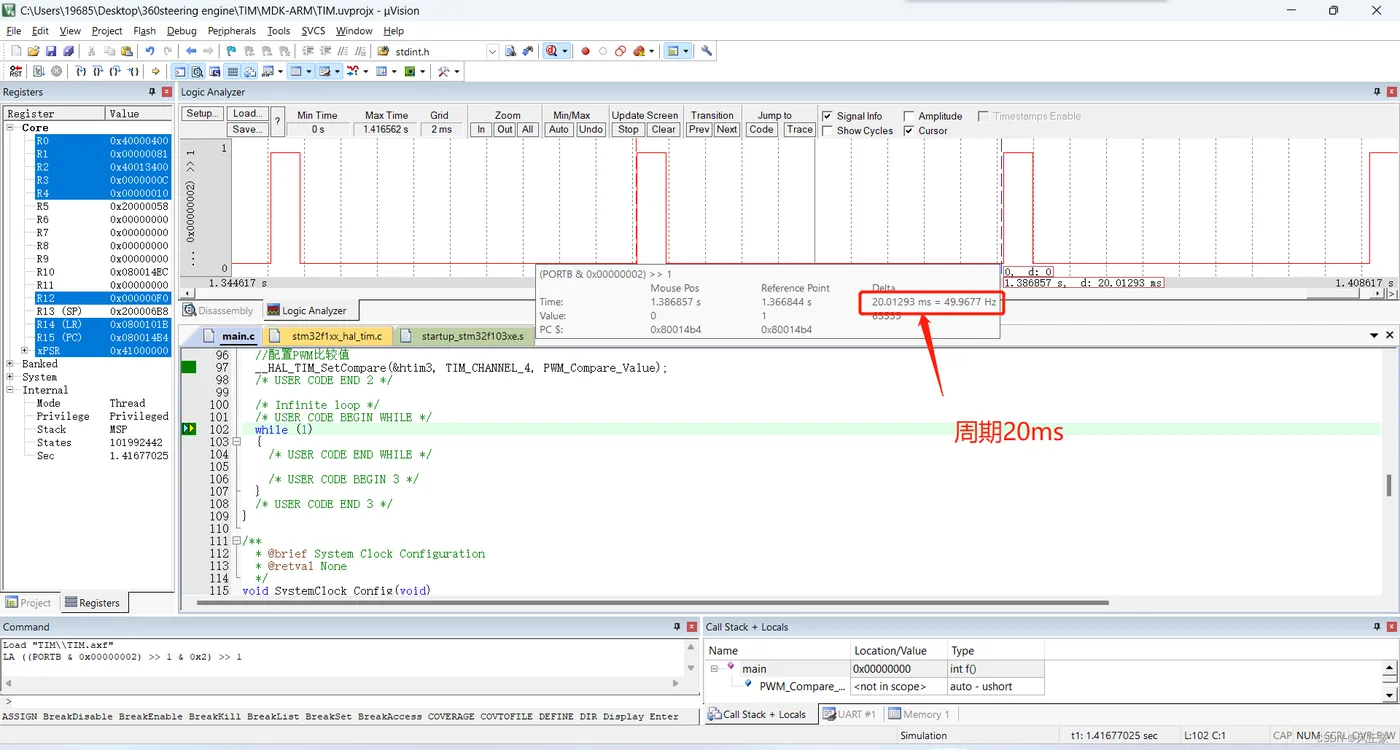The width and height of the screenshot is (1400, 750).
Task: Switch to the stm32f1xx_hal_tim.c tab
Action: coord(327,336)
